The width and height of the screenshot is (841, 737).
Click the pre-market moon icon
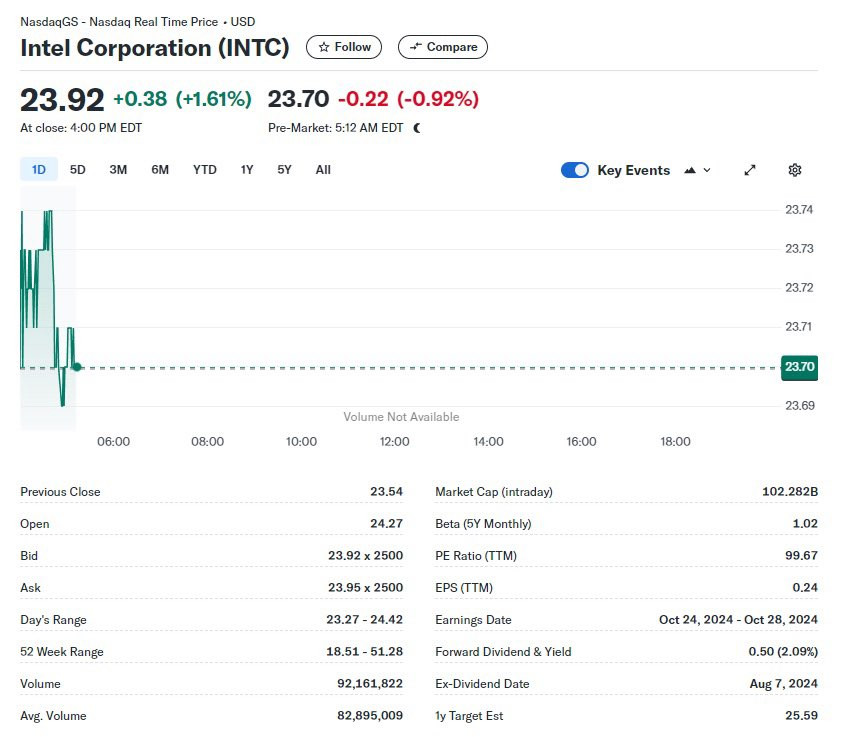click(x=417, y=128)
